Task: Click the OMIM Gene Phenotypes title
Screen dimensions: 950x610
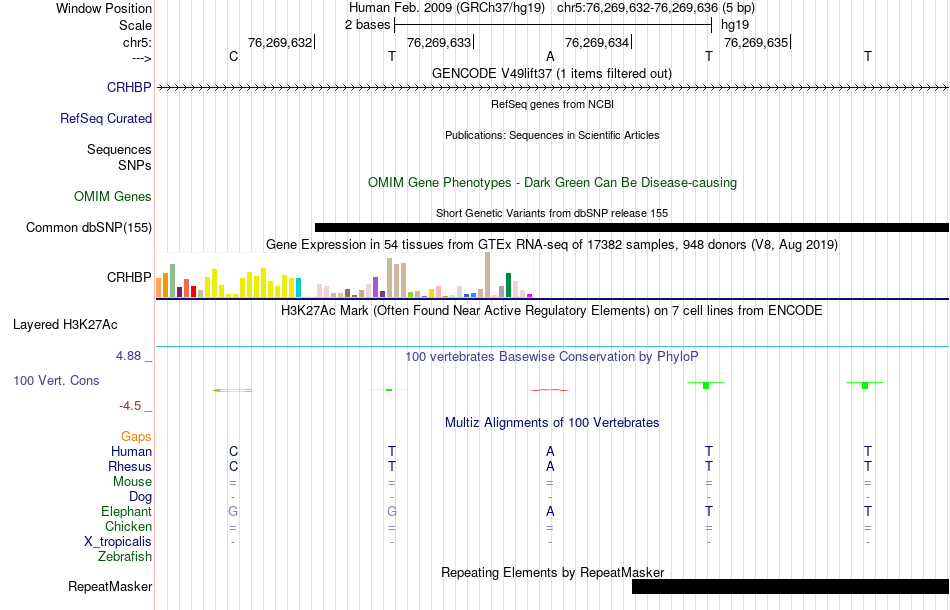Action: [x=552, y=182]
